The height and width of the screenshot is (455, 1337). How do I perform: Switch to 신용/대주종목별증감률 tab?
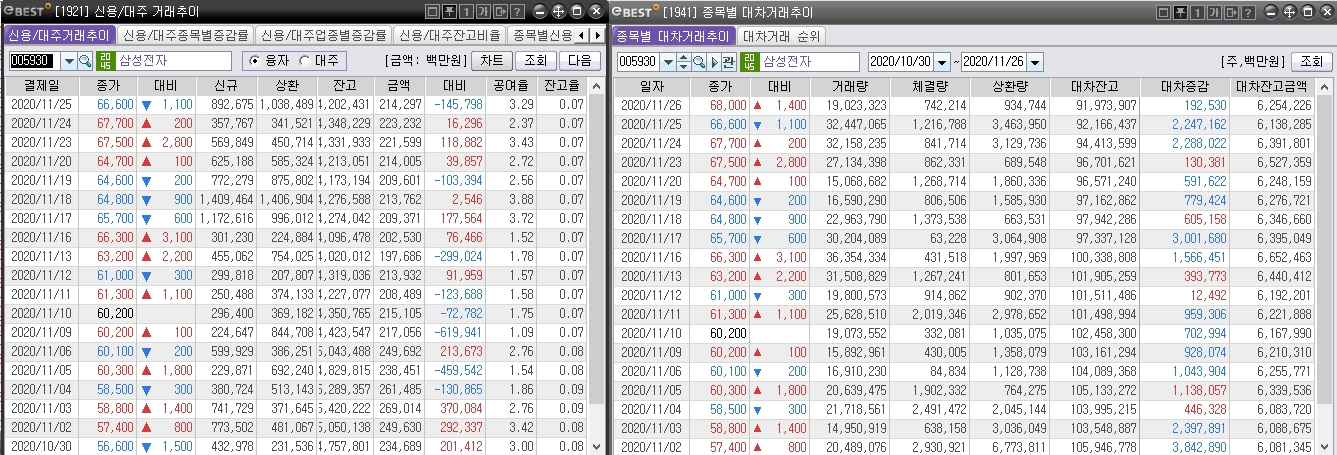[184, 35]
